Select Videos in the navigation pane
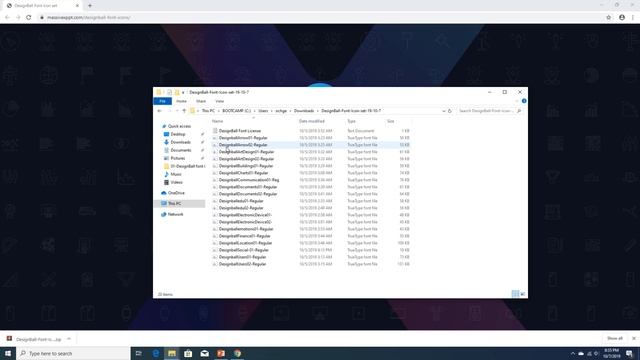Image resolution: width=640 pixels, height=360 pixels. point(176,182)
